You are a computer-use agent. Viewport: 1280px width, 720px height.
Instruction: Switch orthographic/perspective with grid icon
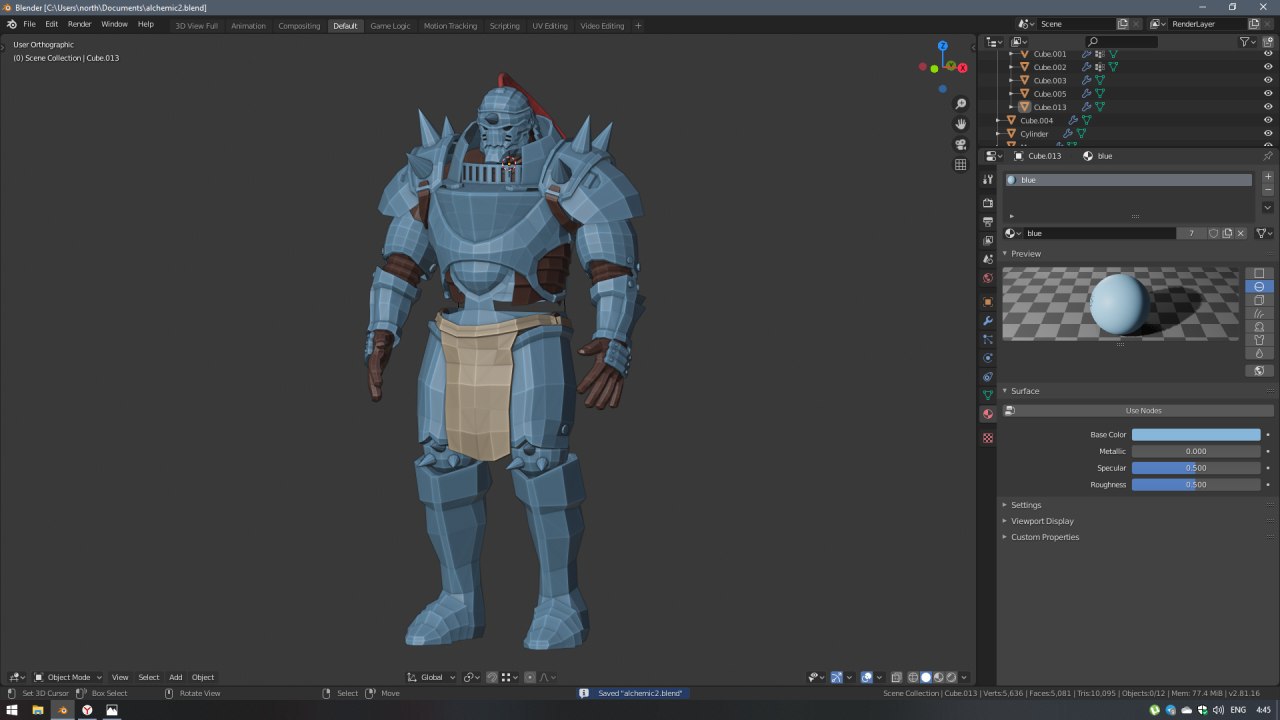[x=961, y=165]
